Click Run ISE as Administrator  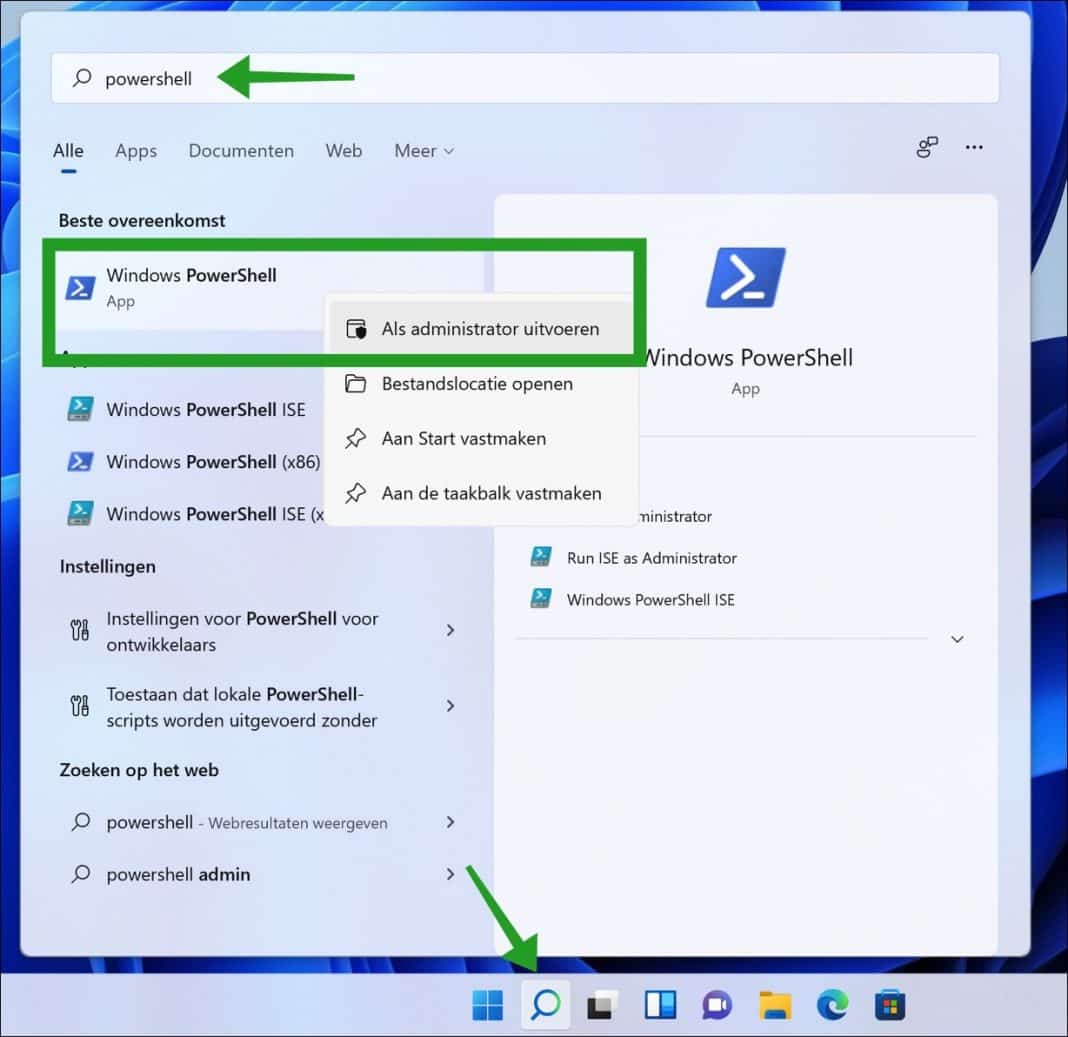tap(648, 557)
